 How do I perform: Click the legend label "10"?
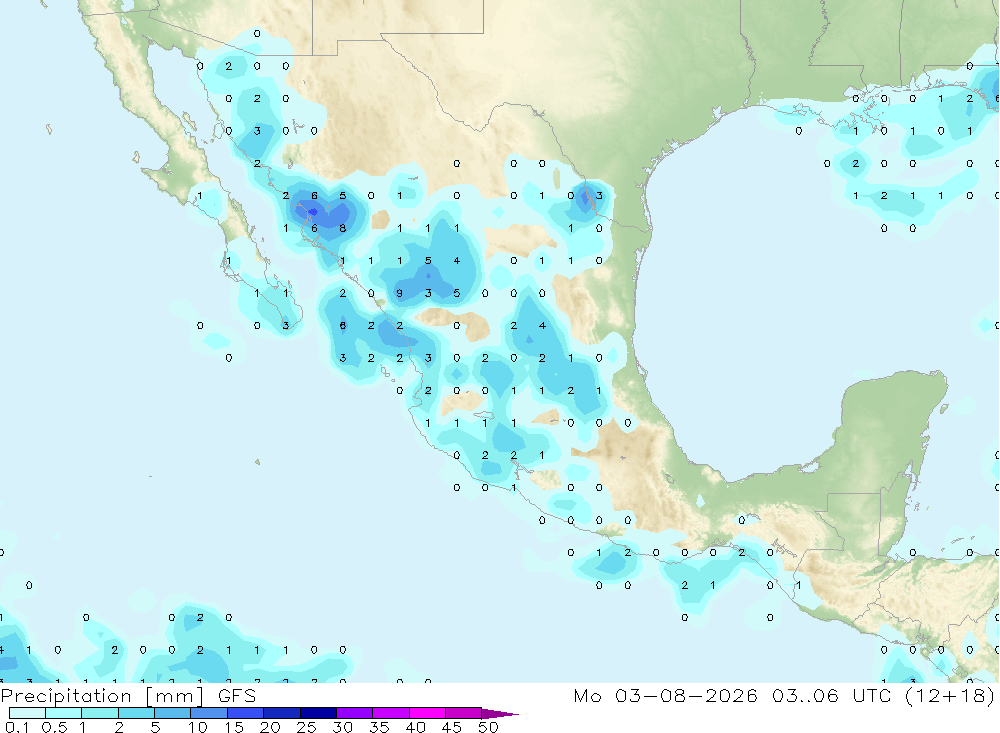coord(198,727)
